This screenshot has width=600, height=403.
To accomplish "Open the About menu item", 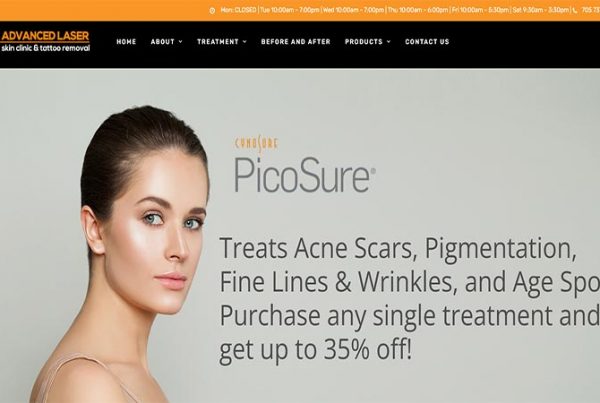I will pyautogui.click(x=163, y=42).
